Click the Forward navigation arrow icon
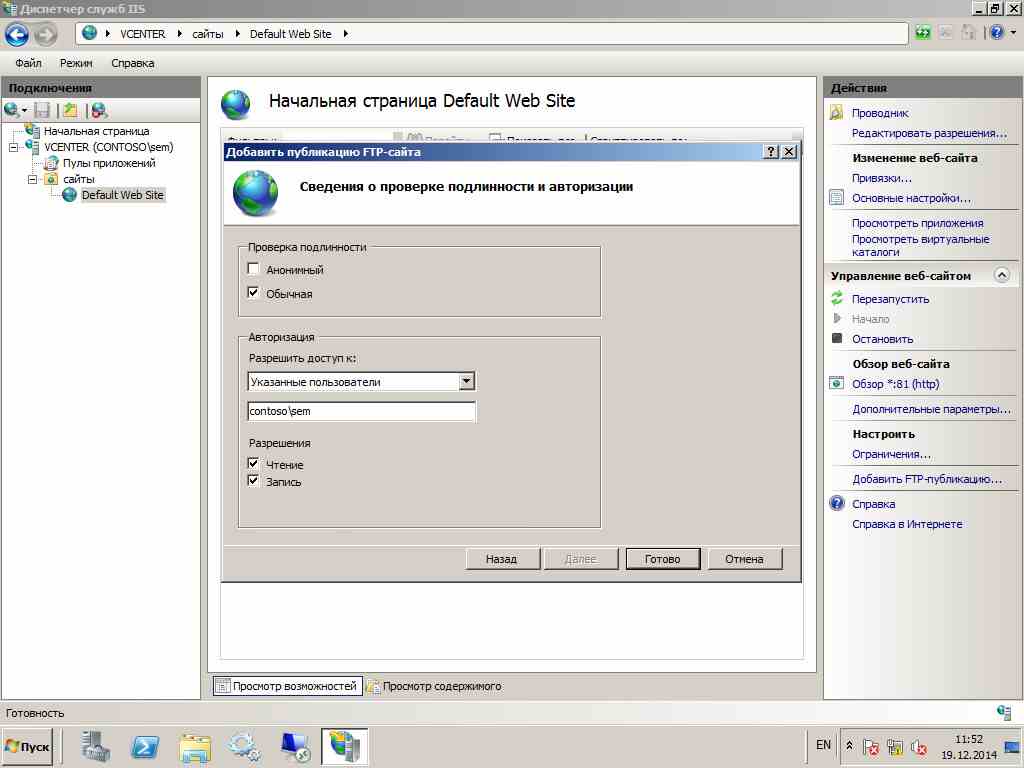1024x768 pixels. pos(45,34)
